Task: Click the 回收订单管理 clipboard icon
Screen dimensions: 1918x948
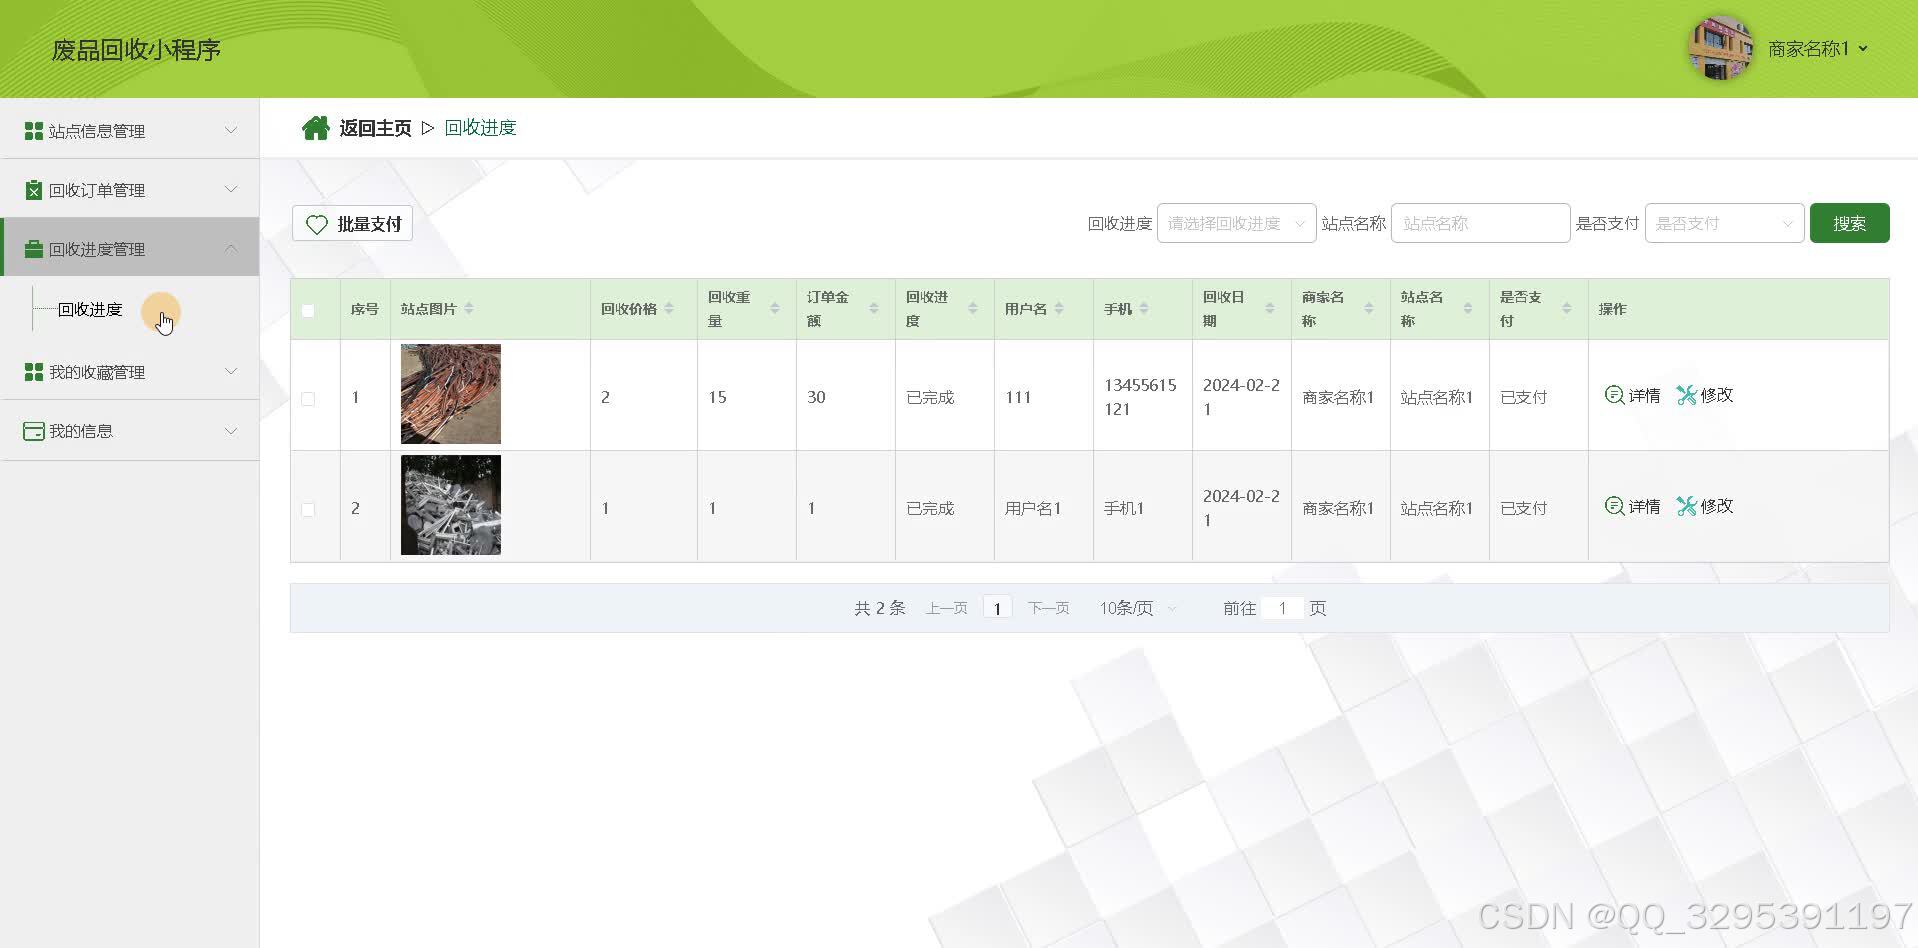Action: tap(34, 190)
